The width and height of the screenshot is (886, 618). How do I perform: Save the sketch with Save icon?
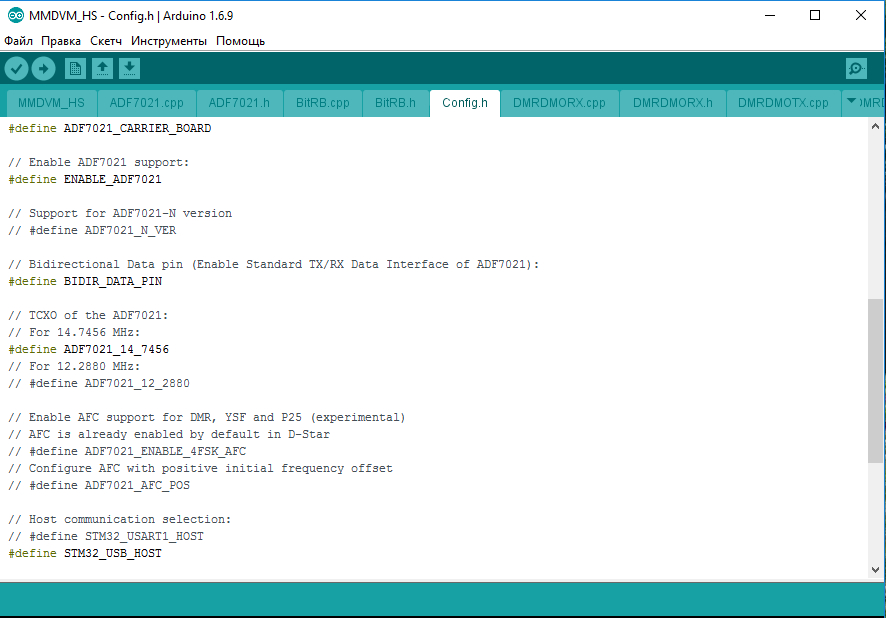129,68
